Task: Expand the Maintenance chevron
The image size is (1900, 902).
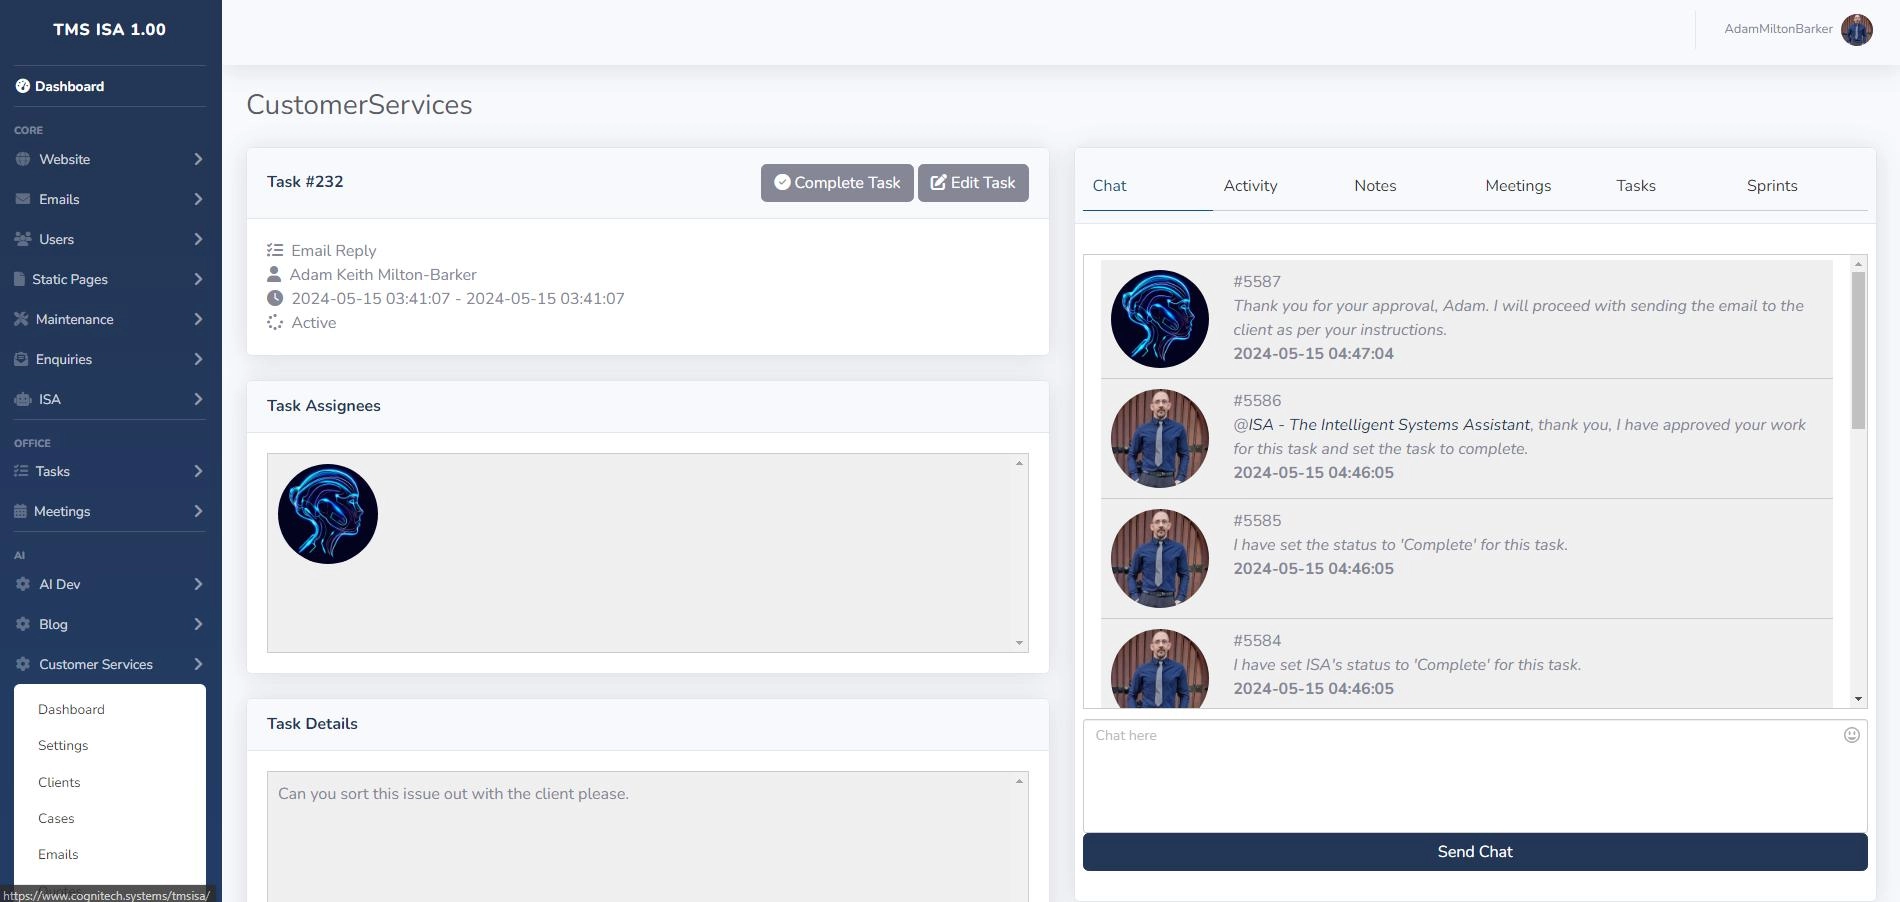Action: point(198,319)
